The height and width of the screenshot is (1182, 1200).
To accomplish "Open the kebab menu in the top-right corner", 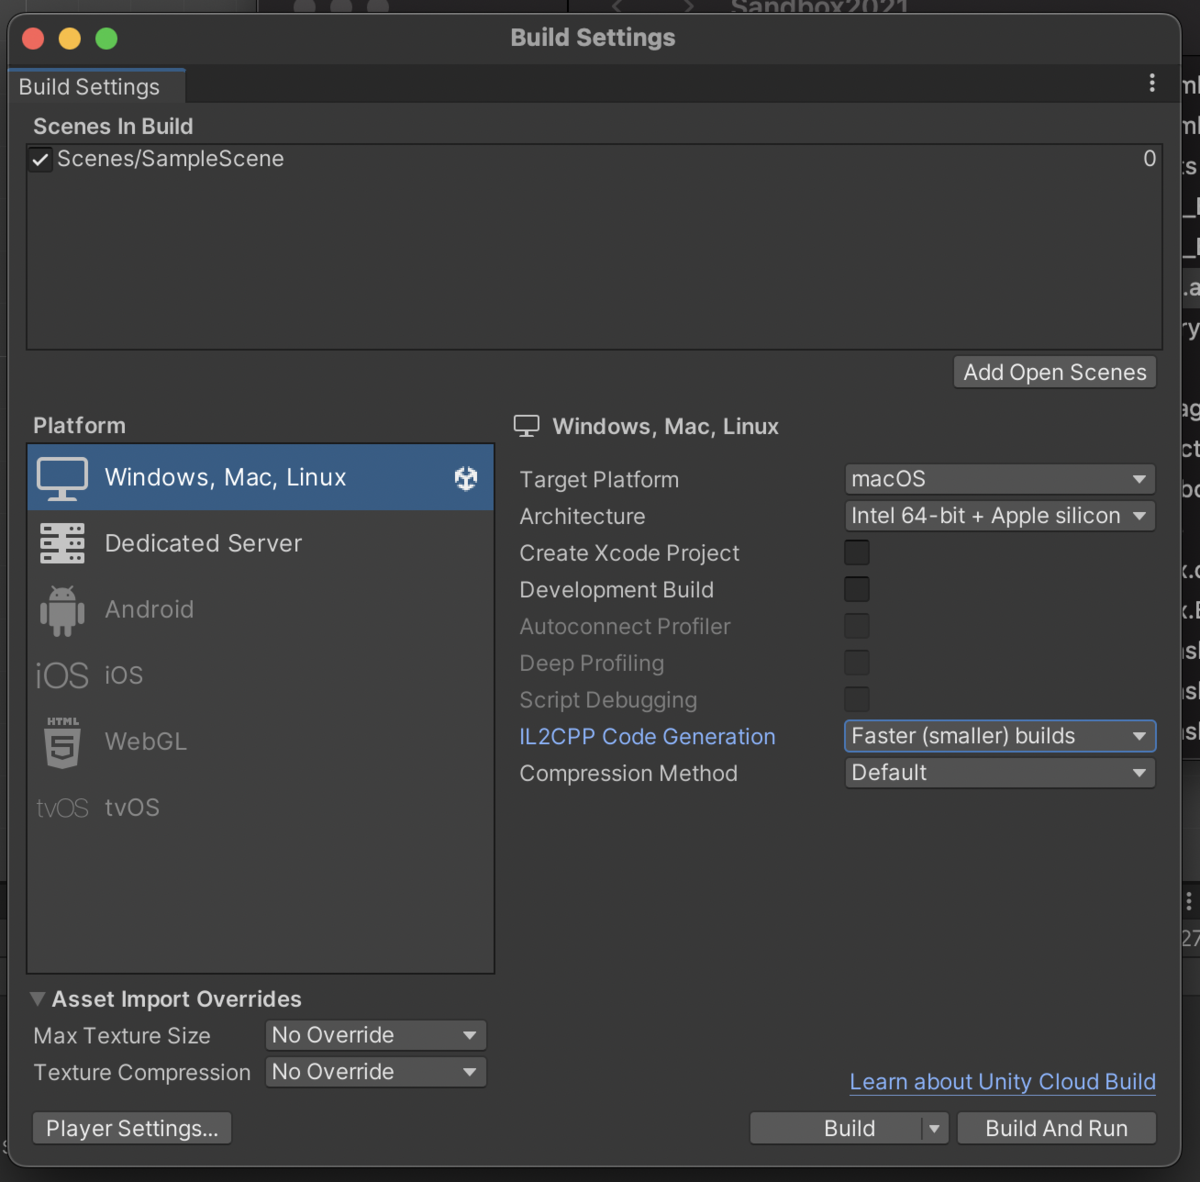I will coord(1152,82).
